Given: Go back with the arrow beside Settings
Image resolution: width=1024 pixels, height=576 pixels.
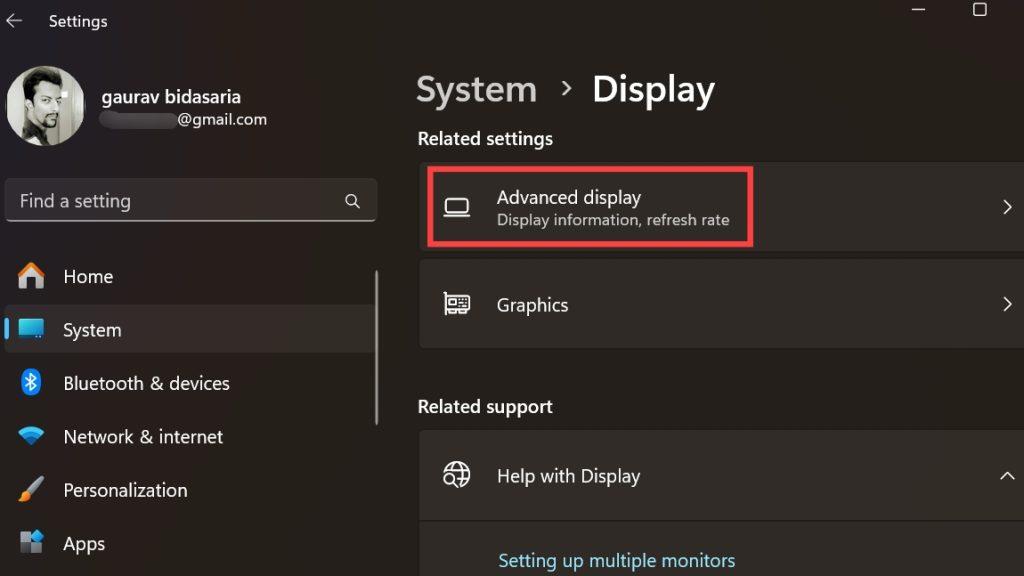Looking at the screenshot, I should pos(14,21).
